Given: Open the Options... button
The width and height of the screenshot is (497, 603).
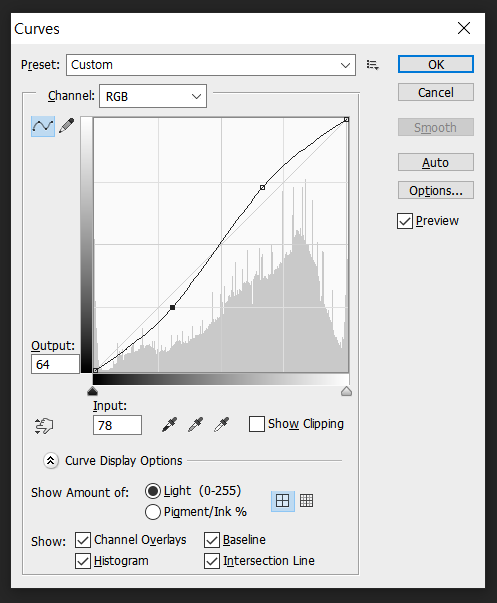Looking at the screenshot, I should point(435,190).
